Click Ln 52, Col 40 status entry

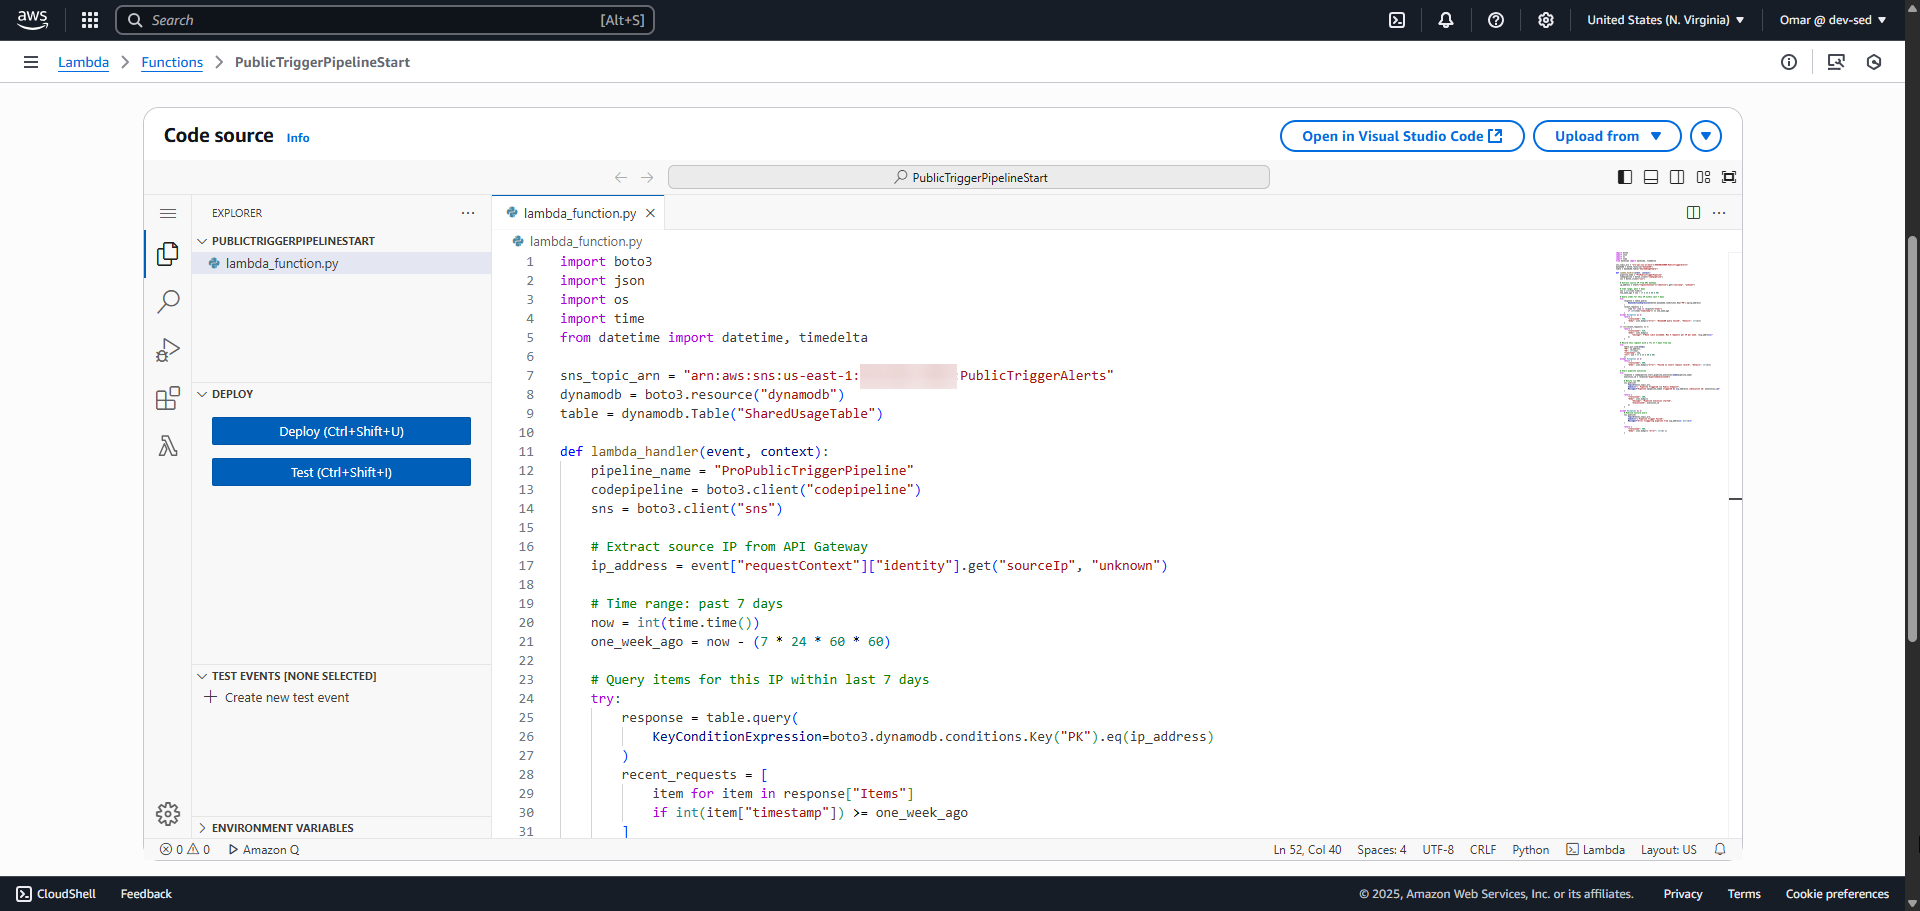(x=1307, y=850)
